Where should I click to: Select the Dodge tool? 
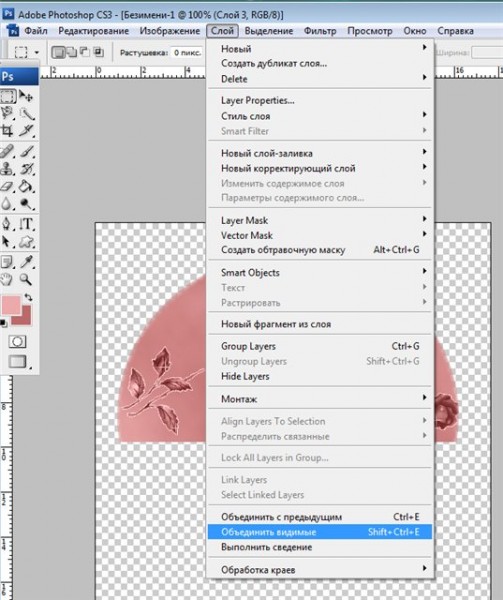pyautogui.click(x=26, y=204)
